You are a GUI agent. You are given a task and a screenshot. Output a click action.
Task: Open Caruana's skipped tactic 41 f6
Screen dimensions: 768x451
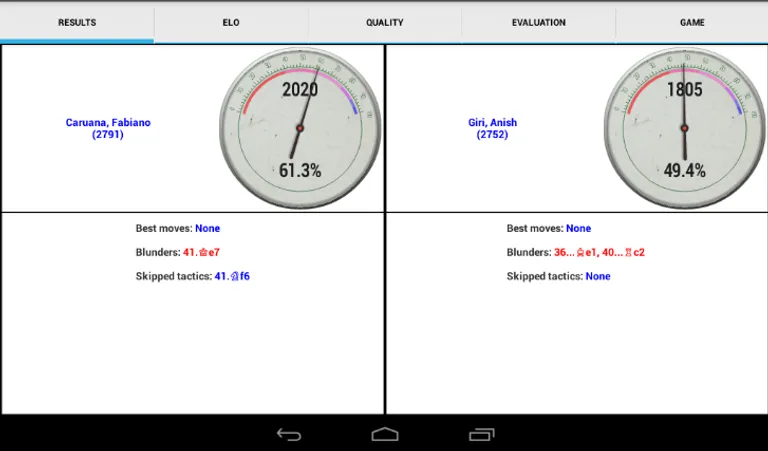click(x=232, y=276)
